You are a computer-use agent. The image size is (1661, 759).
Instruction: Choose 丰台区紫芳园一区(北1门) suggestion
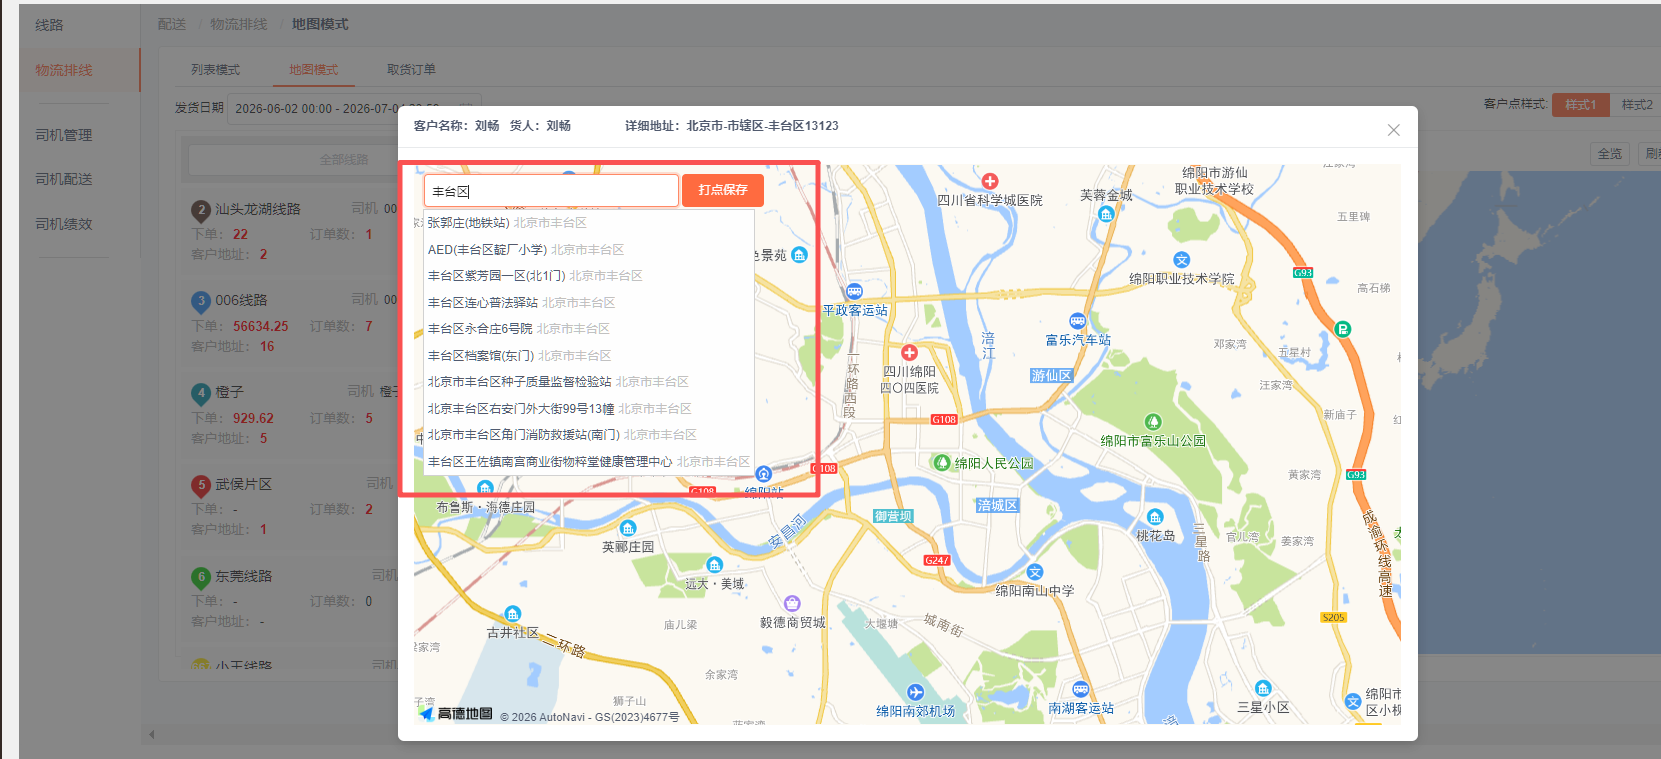pyautogui.click(x=588, y=276)
